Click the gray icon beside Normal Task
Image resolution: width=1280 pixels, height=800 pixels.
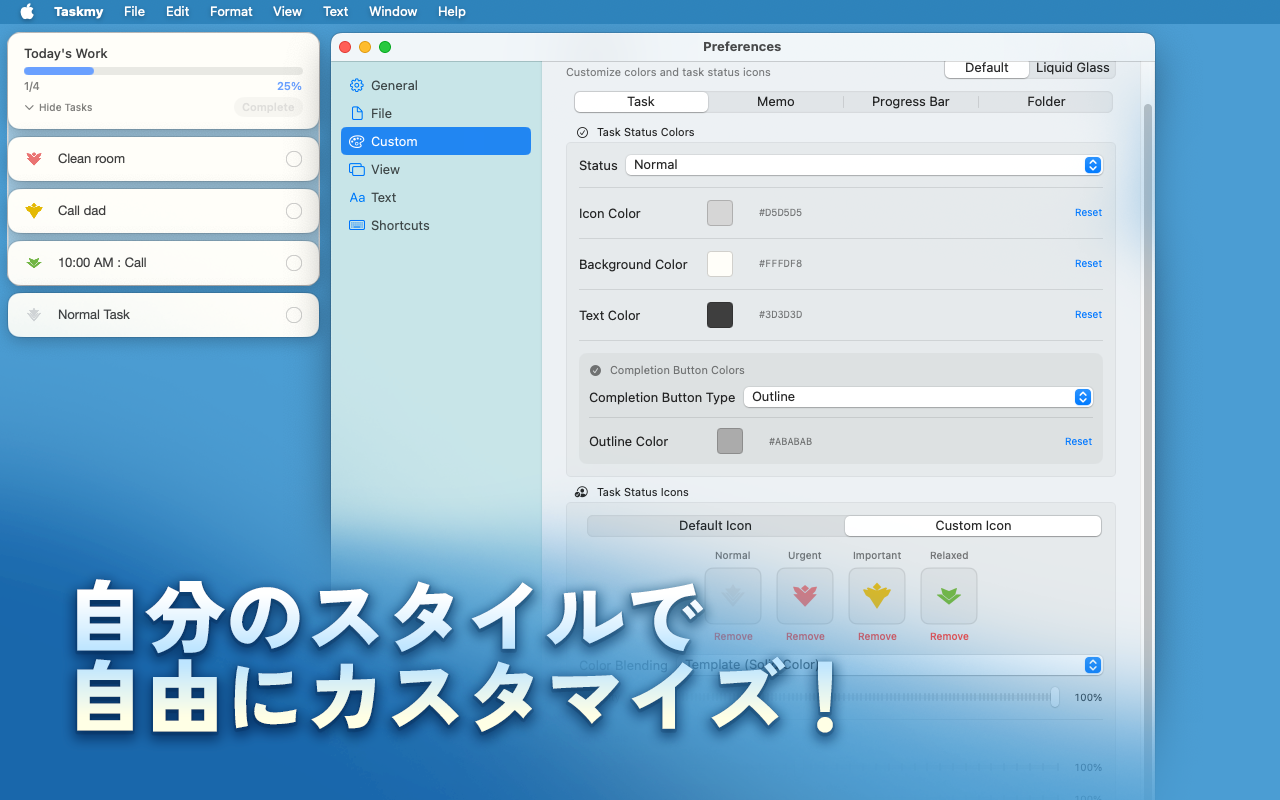[x=34, y=315]
